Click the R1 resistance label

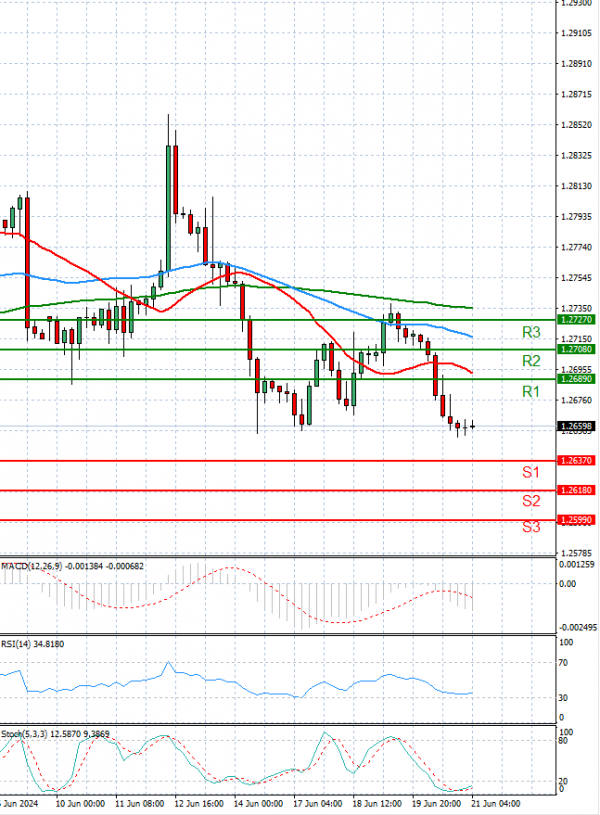531,392
